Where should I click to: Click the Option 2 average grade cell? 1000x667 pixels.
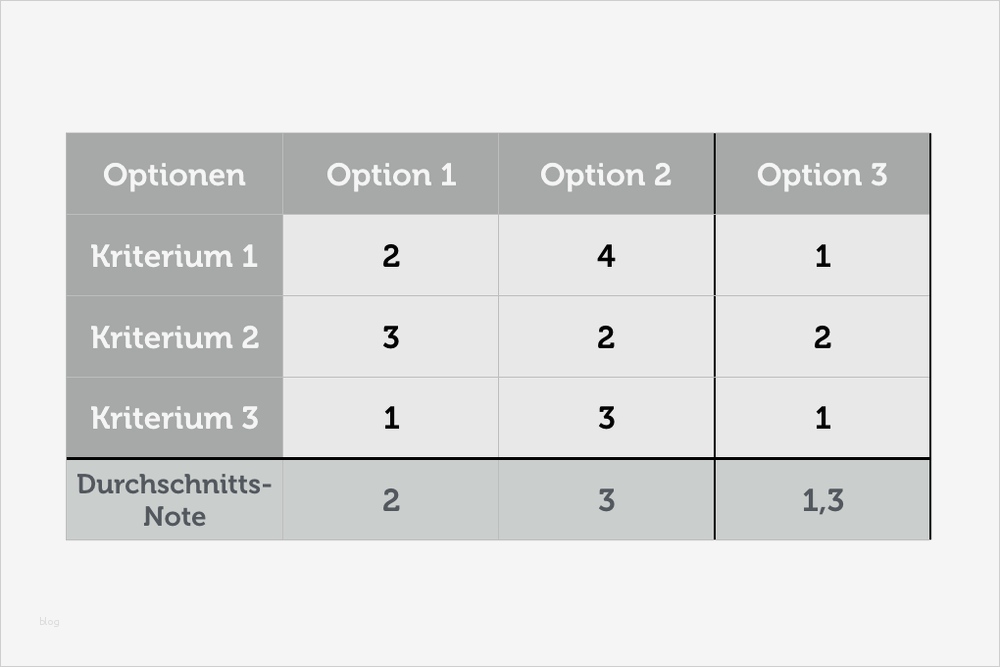coord(606,500)
